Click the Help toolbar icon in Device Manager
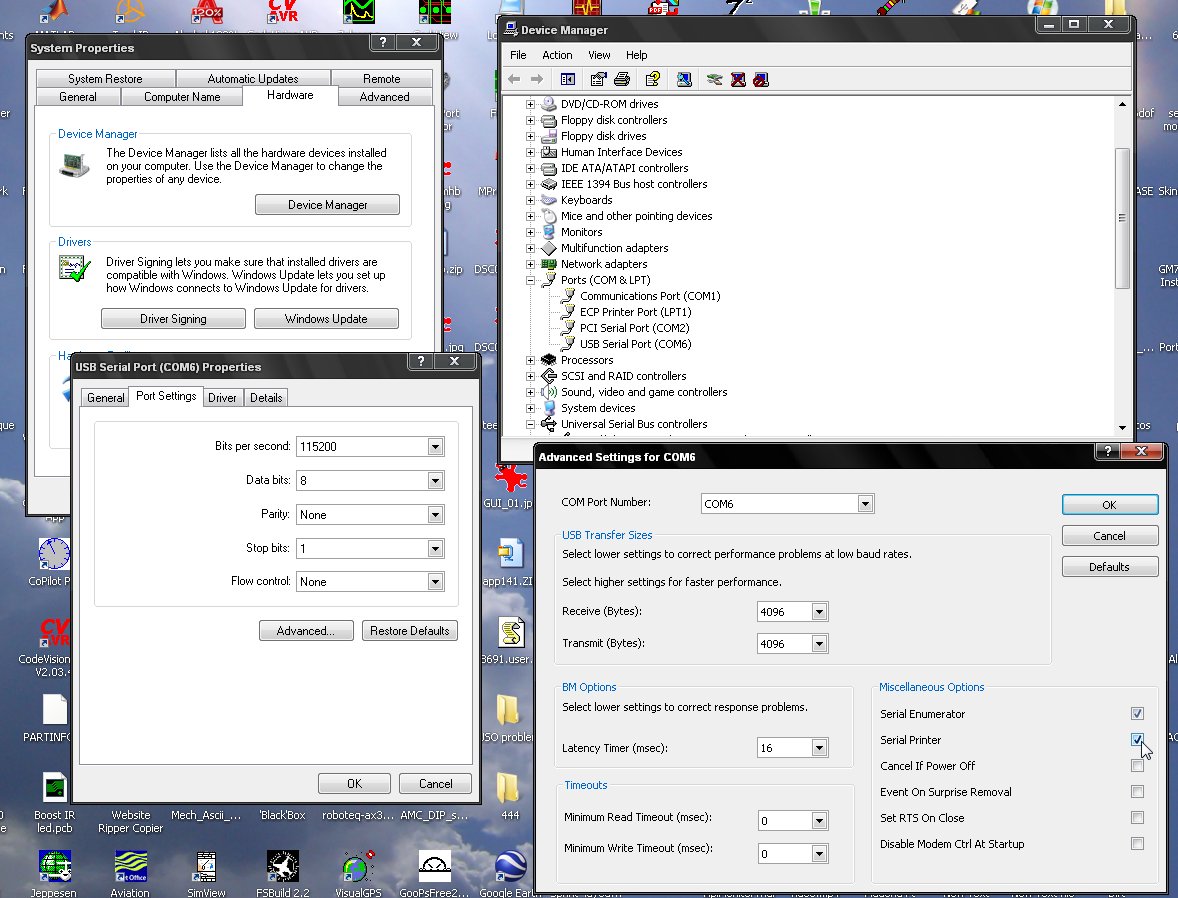The image size is (1178, 898). [x=652, y=79]
